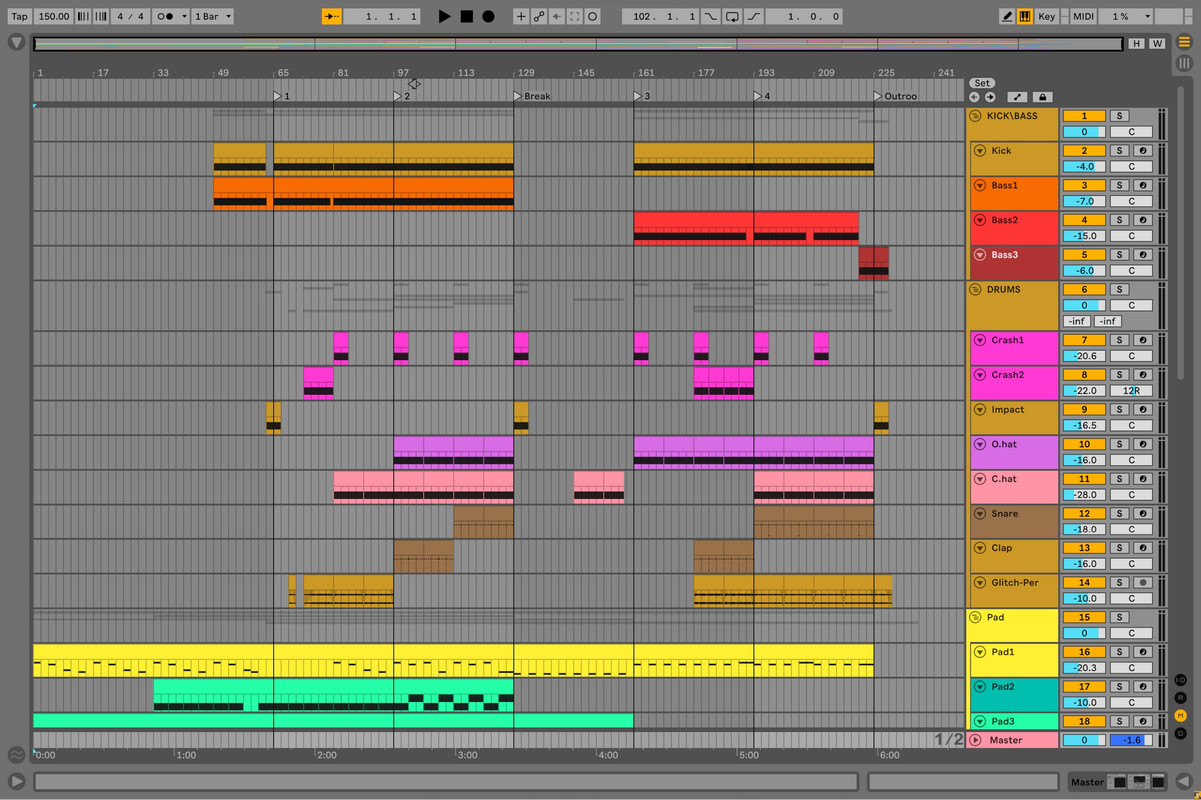Arm the Glitch-Per track for recording
1201x800 pixels.
tap(1143, 583)
